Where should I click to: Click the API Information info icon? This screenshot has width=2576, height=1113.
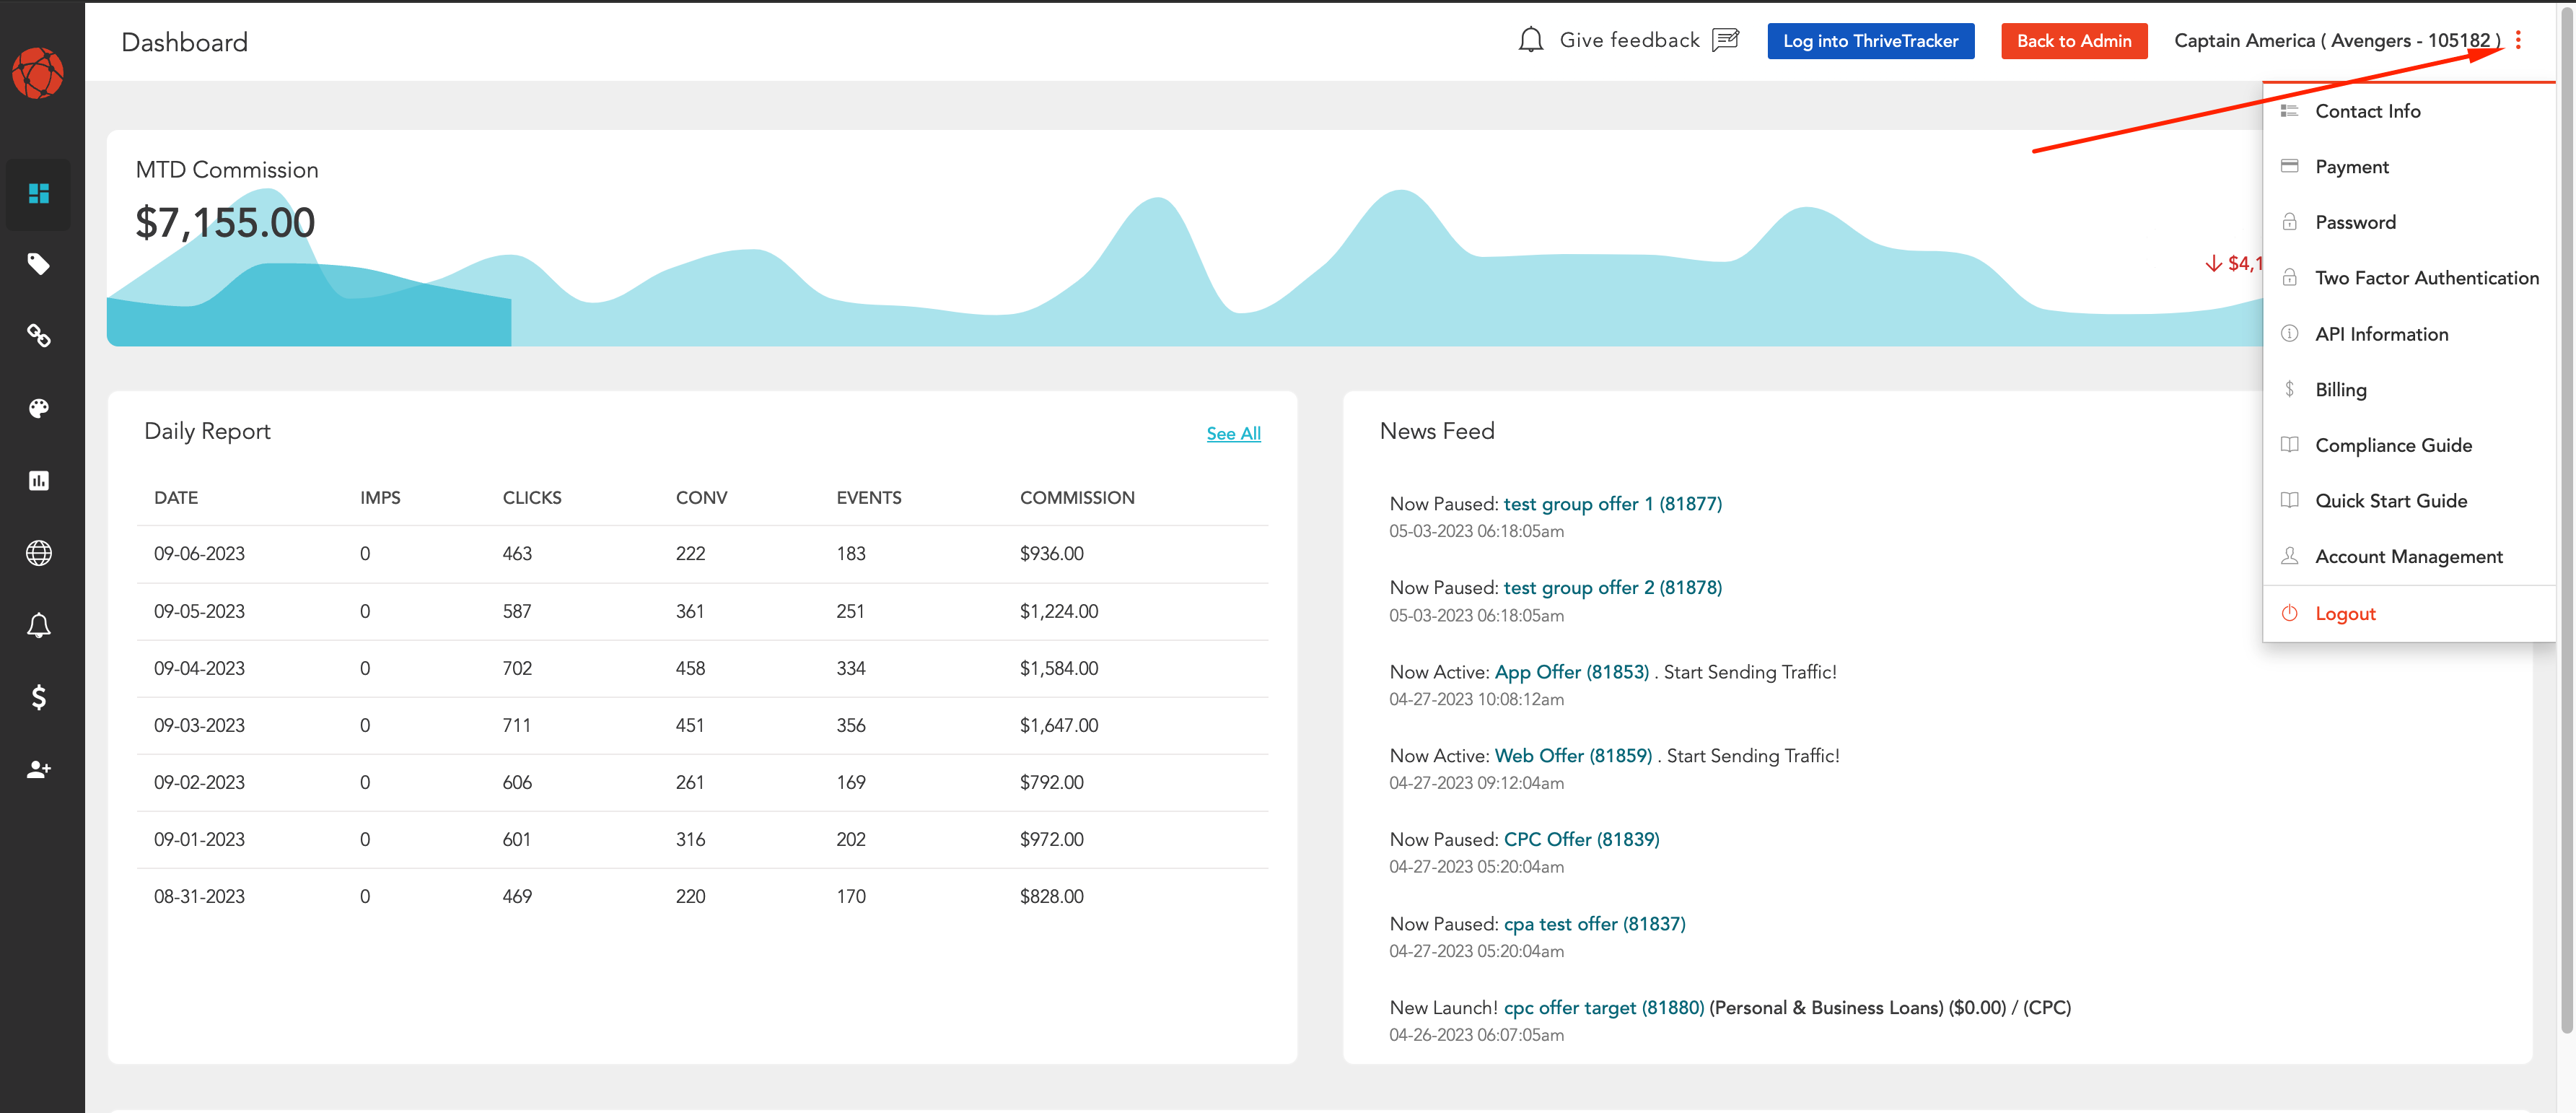2289,334
